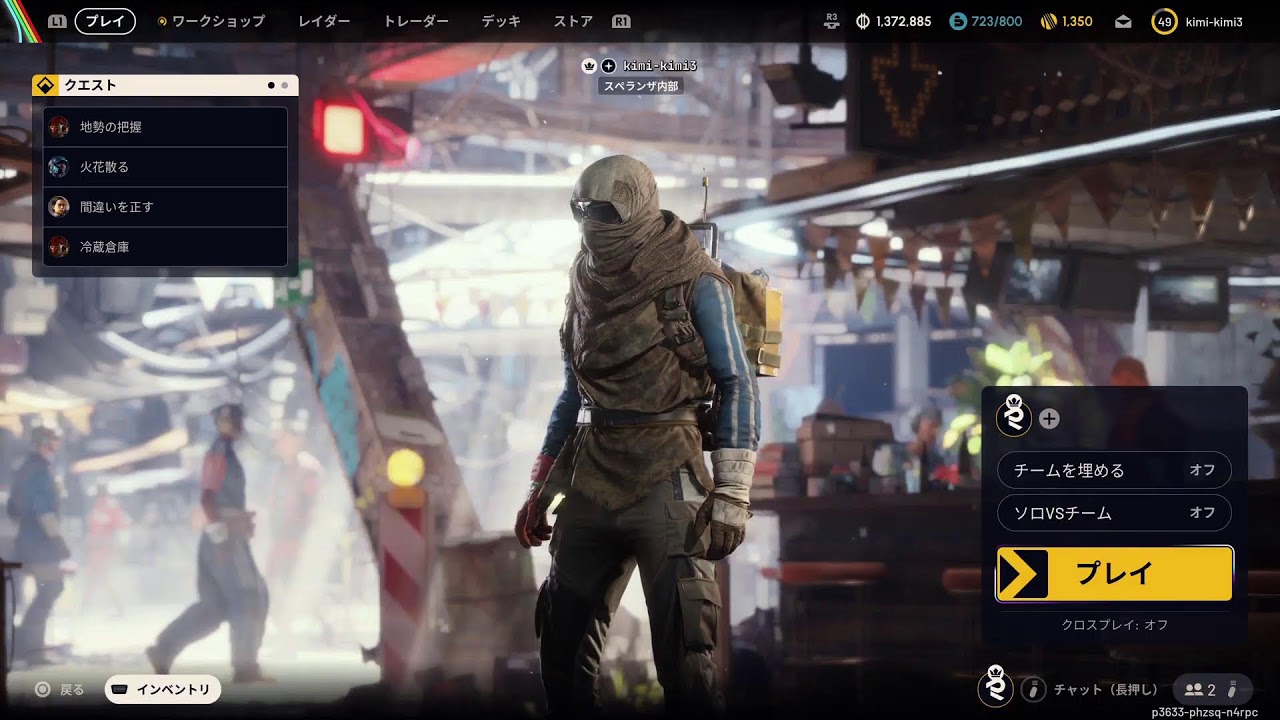Click the microphone icon beside チャット
Viewport: 1280px width, 720px height.
pyautogui.click(x=1033, y=690)
